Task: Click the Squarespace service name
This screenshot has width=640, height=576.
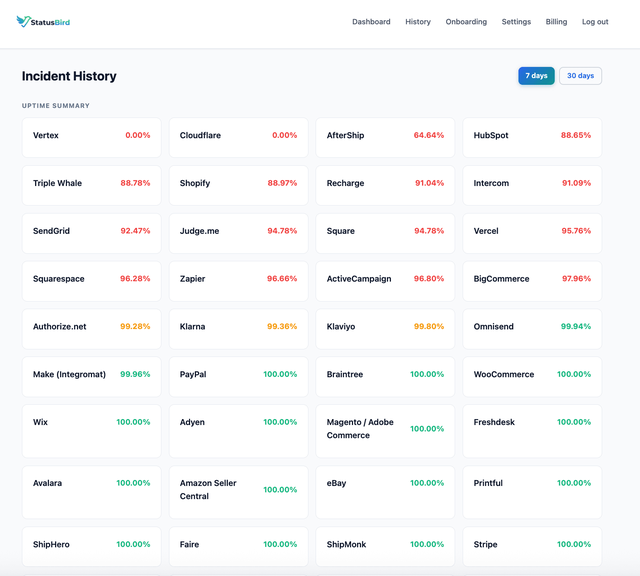Action: pyautogui.click(x=59, y=278)
